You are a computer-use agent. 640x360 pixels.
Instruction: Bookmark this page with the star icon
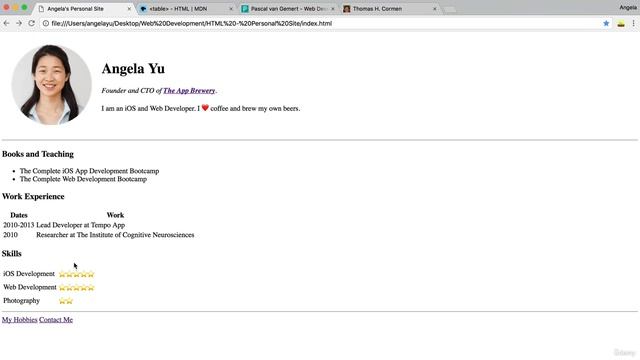tap(606, 23)
